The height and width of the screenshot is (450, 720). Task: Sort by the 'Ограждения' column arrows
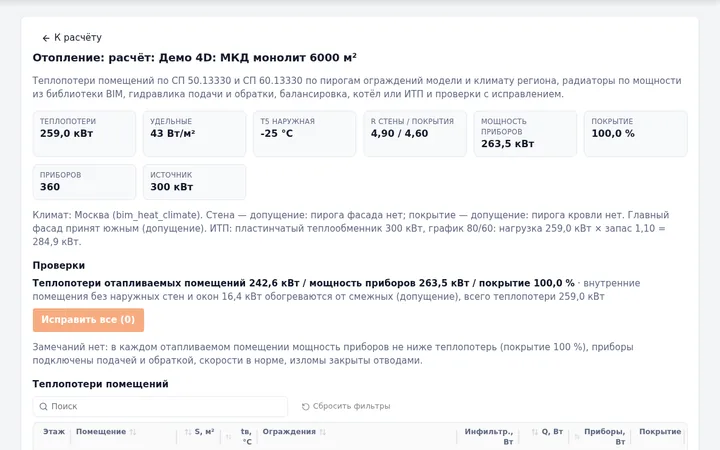coord(322,432)
